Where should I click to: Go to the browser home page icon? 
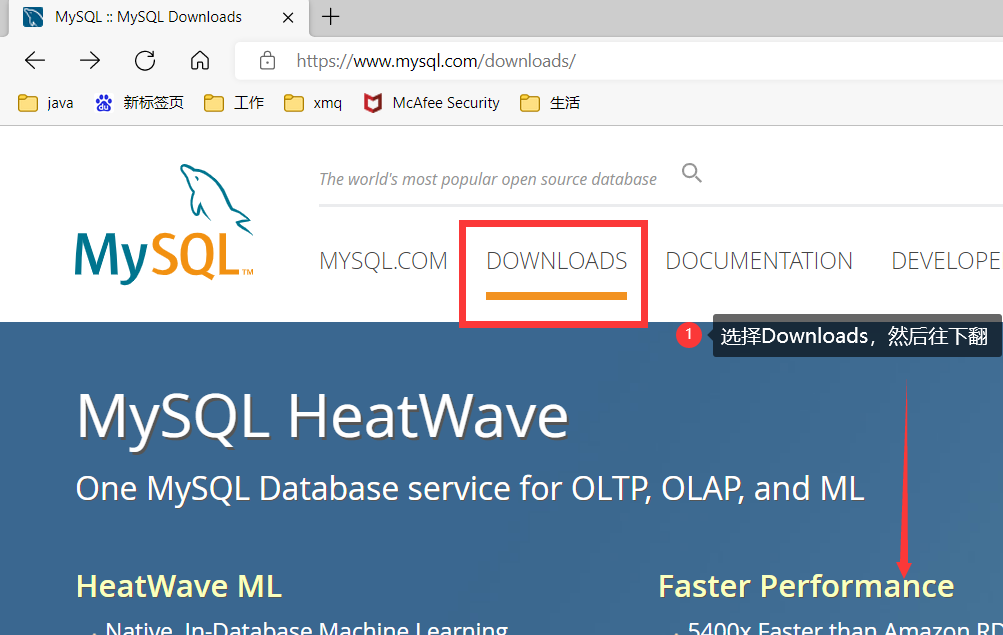click(200, 61)
